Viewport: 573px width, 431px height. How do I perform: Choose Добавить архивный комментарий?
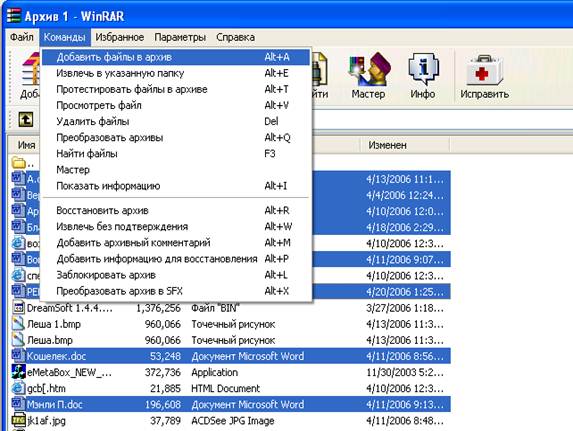[176, 243]
